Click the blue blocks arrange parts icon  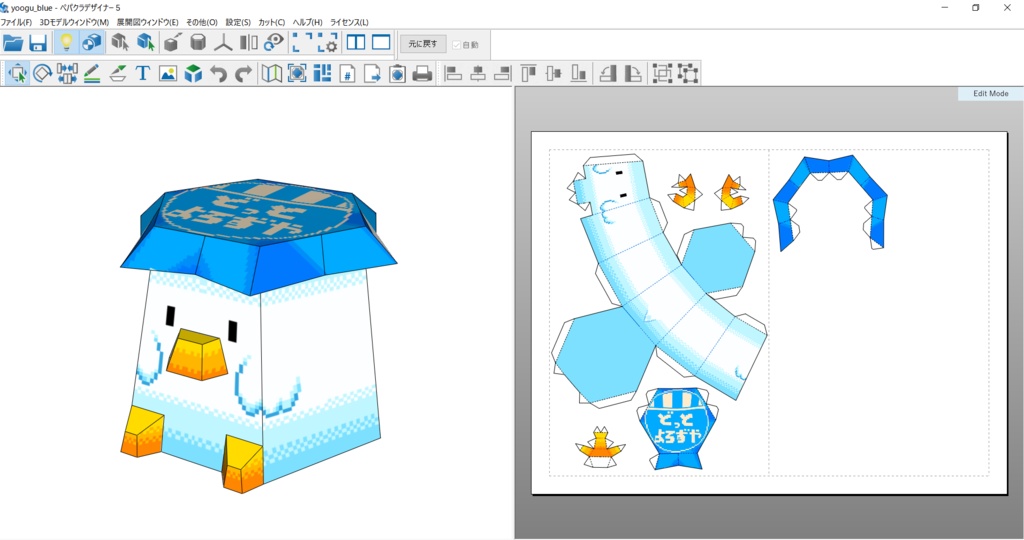(x=322, y=73)
